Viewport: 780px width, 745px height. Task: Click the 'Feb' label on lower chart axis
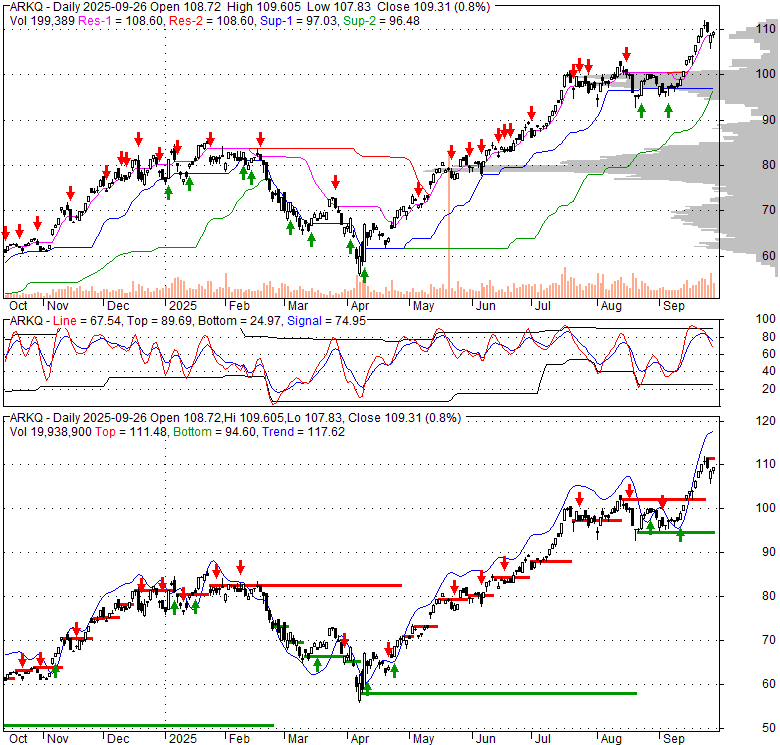[239, 739]
